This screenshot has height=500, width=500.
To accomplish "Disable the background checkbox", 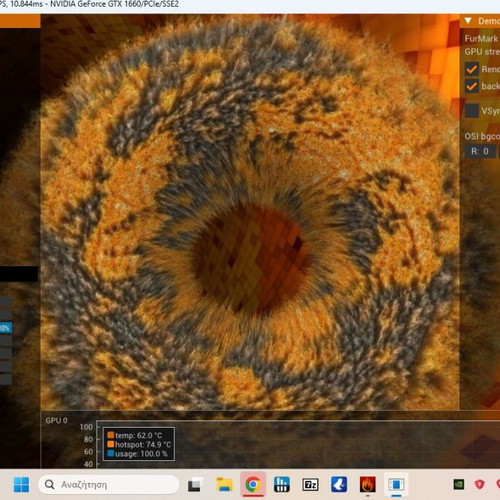I will tap(472, 86).
